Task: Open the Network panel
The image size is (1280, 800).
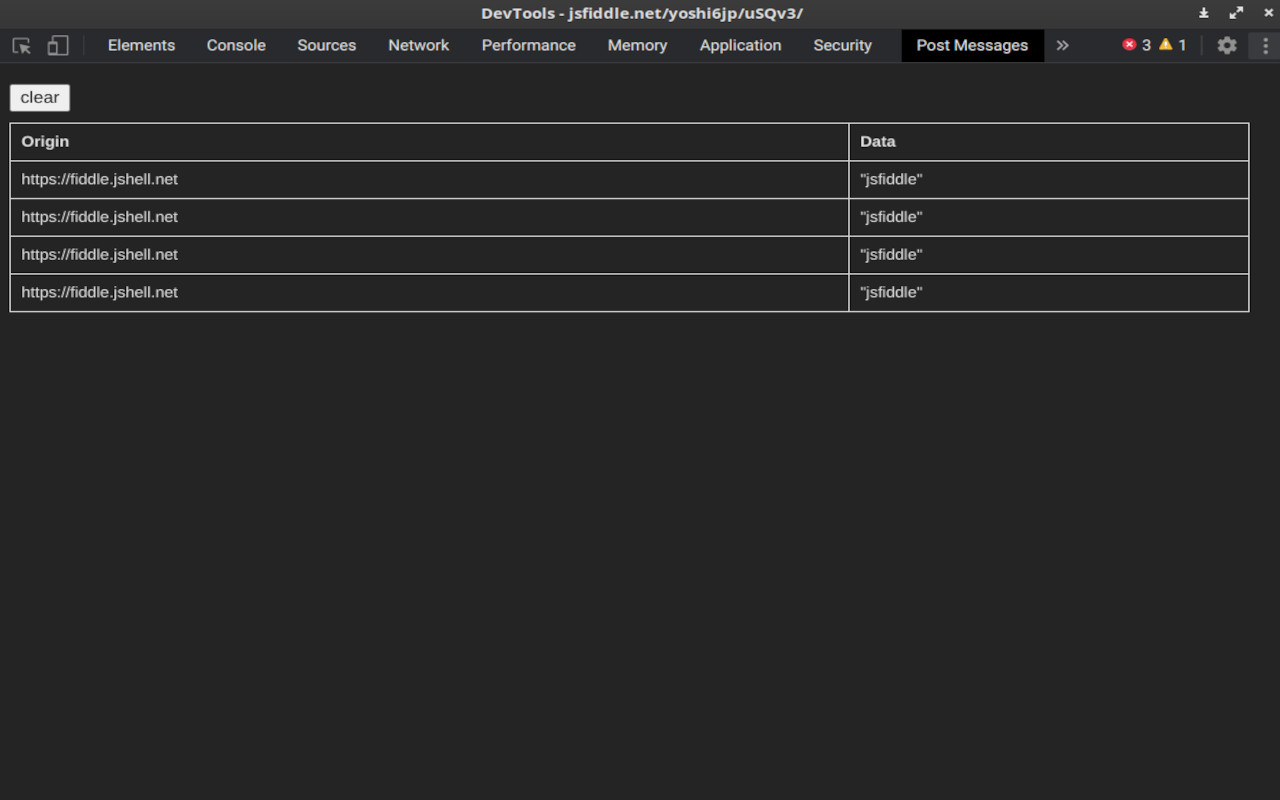Action: (x=418, y=45)
